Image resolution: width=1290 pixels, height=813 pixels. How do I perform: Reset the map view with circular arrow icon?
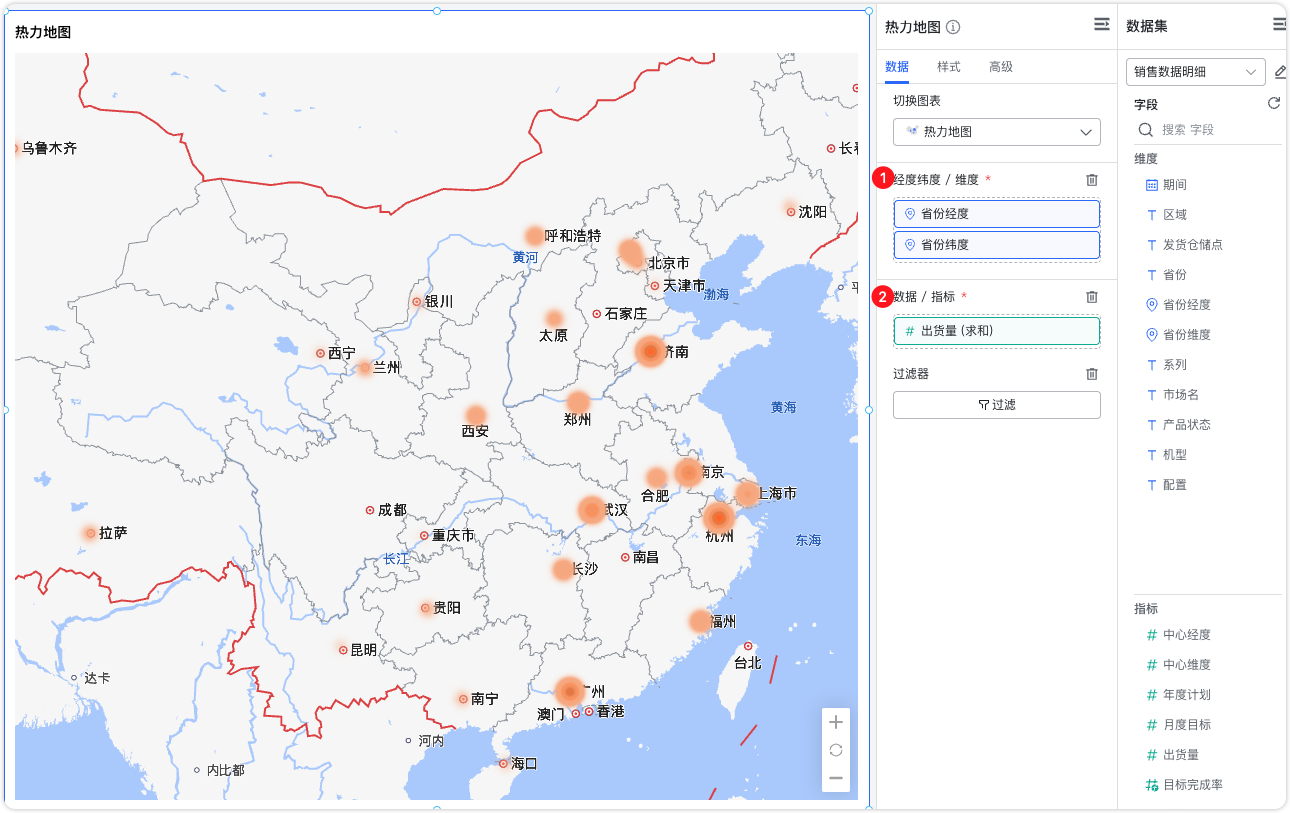coord(835,751)
